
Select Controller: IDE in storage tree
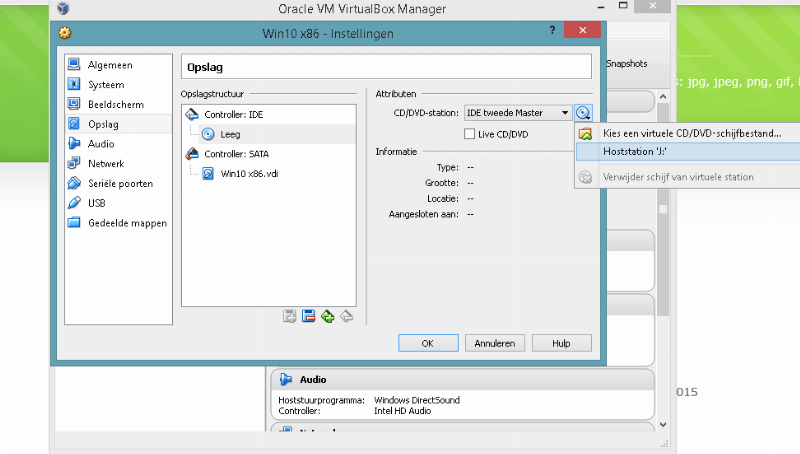point(236,115)
